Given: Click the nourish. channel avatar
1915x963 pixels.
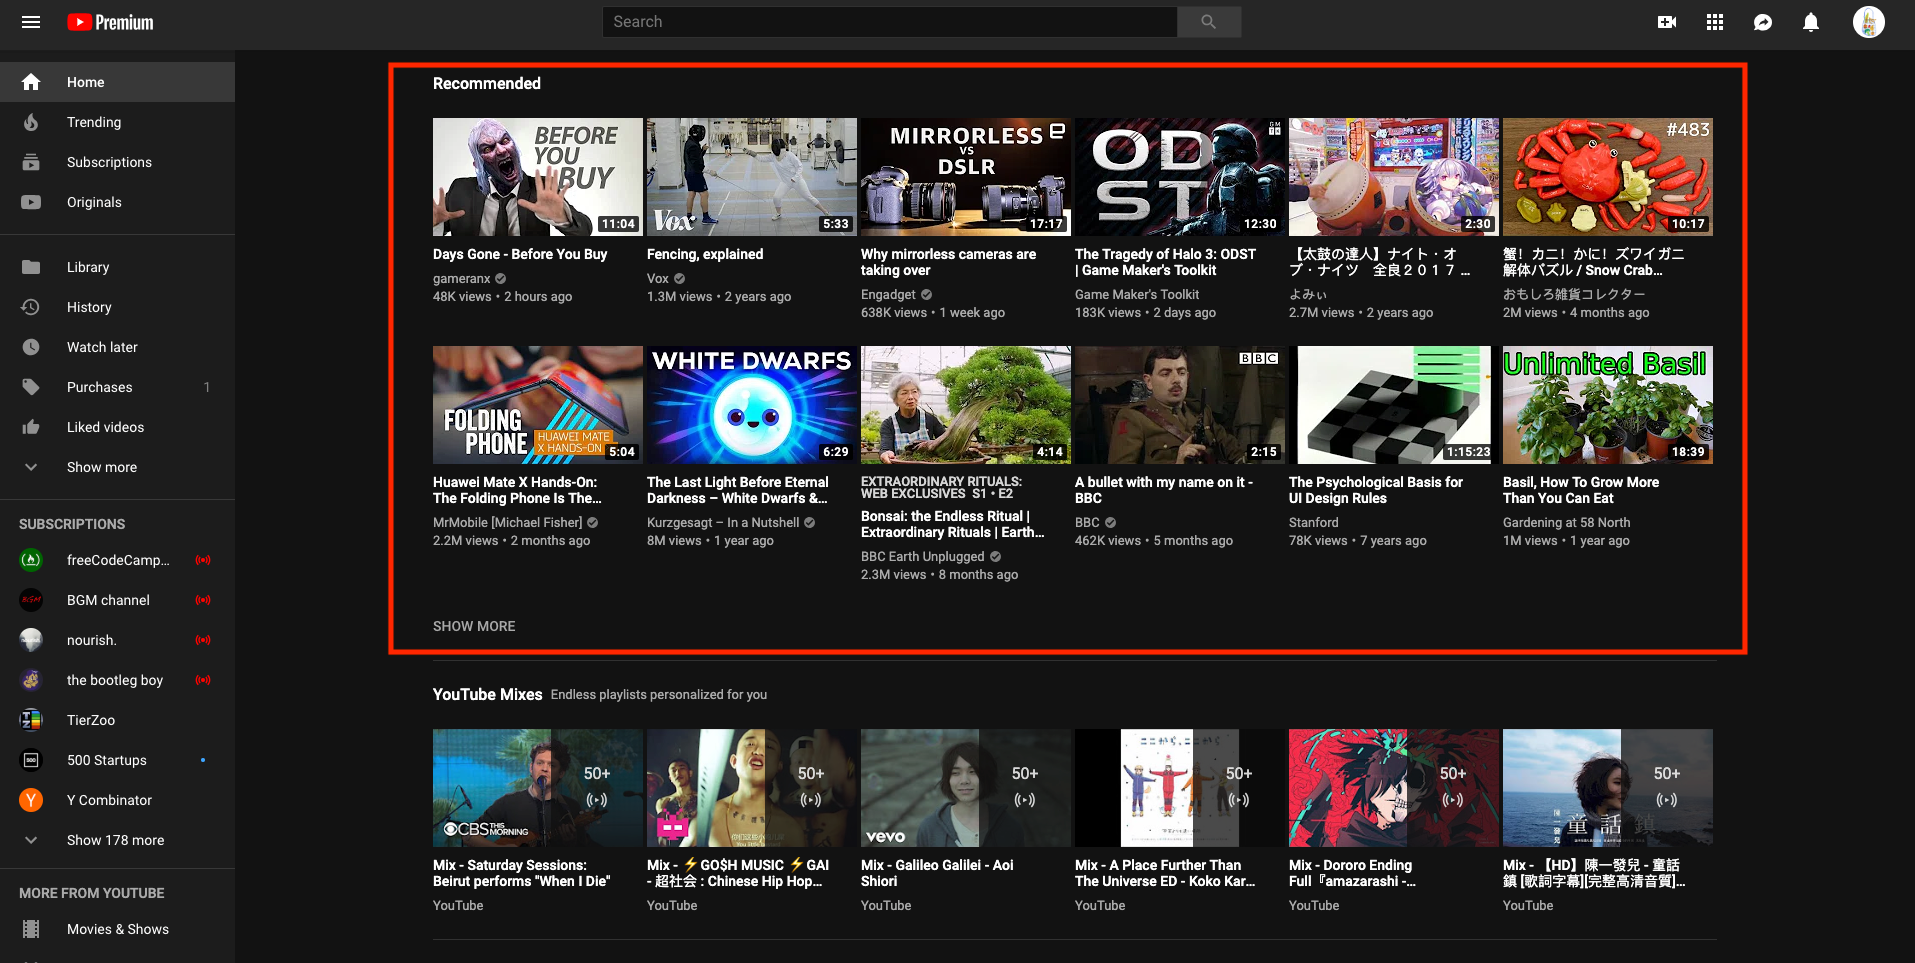Looking at the screenshot, I should 31,640.
